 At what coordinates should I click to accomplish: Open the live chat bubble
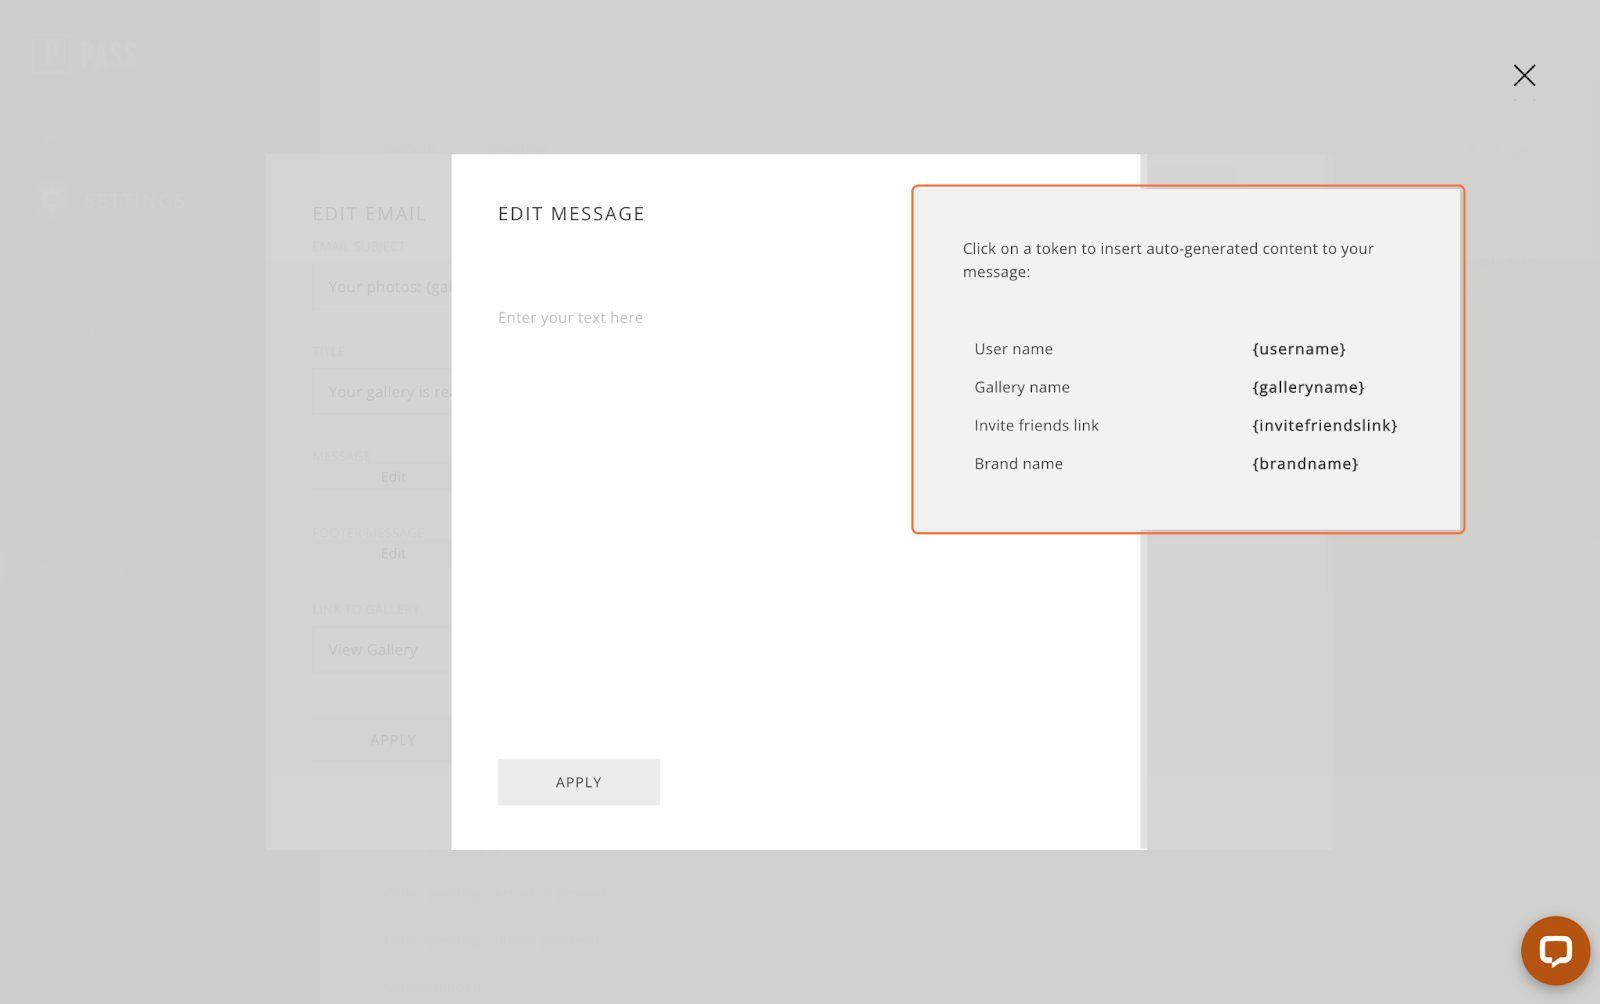[x=1555, y=950]
